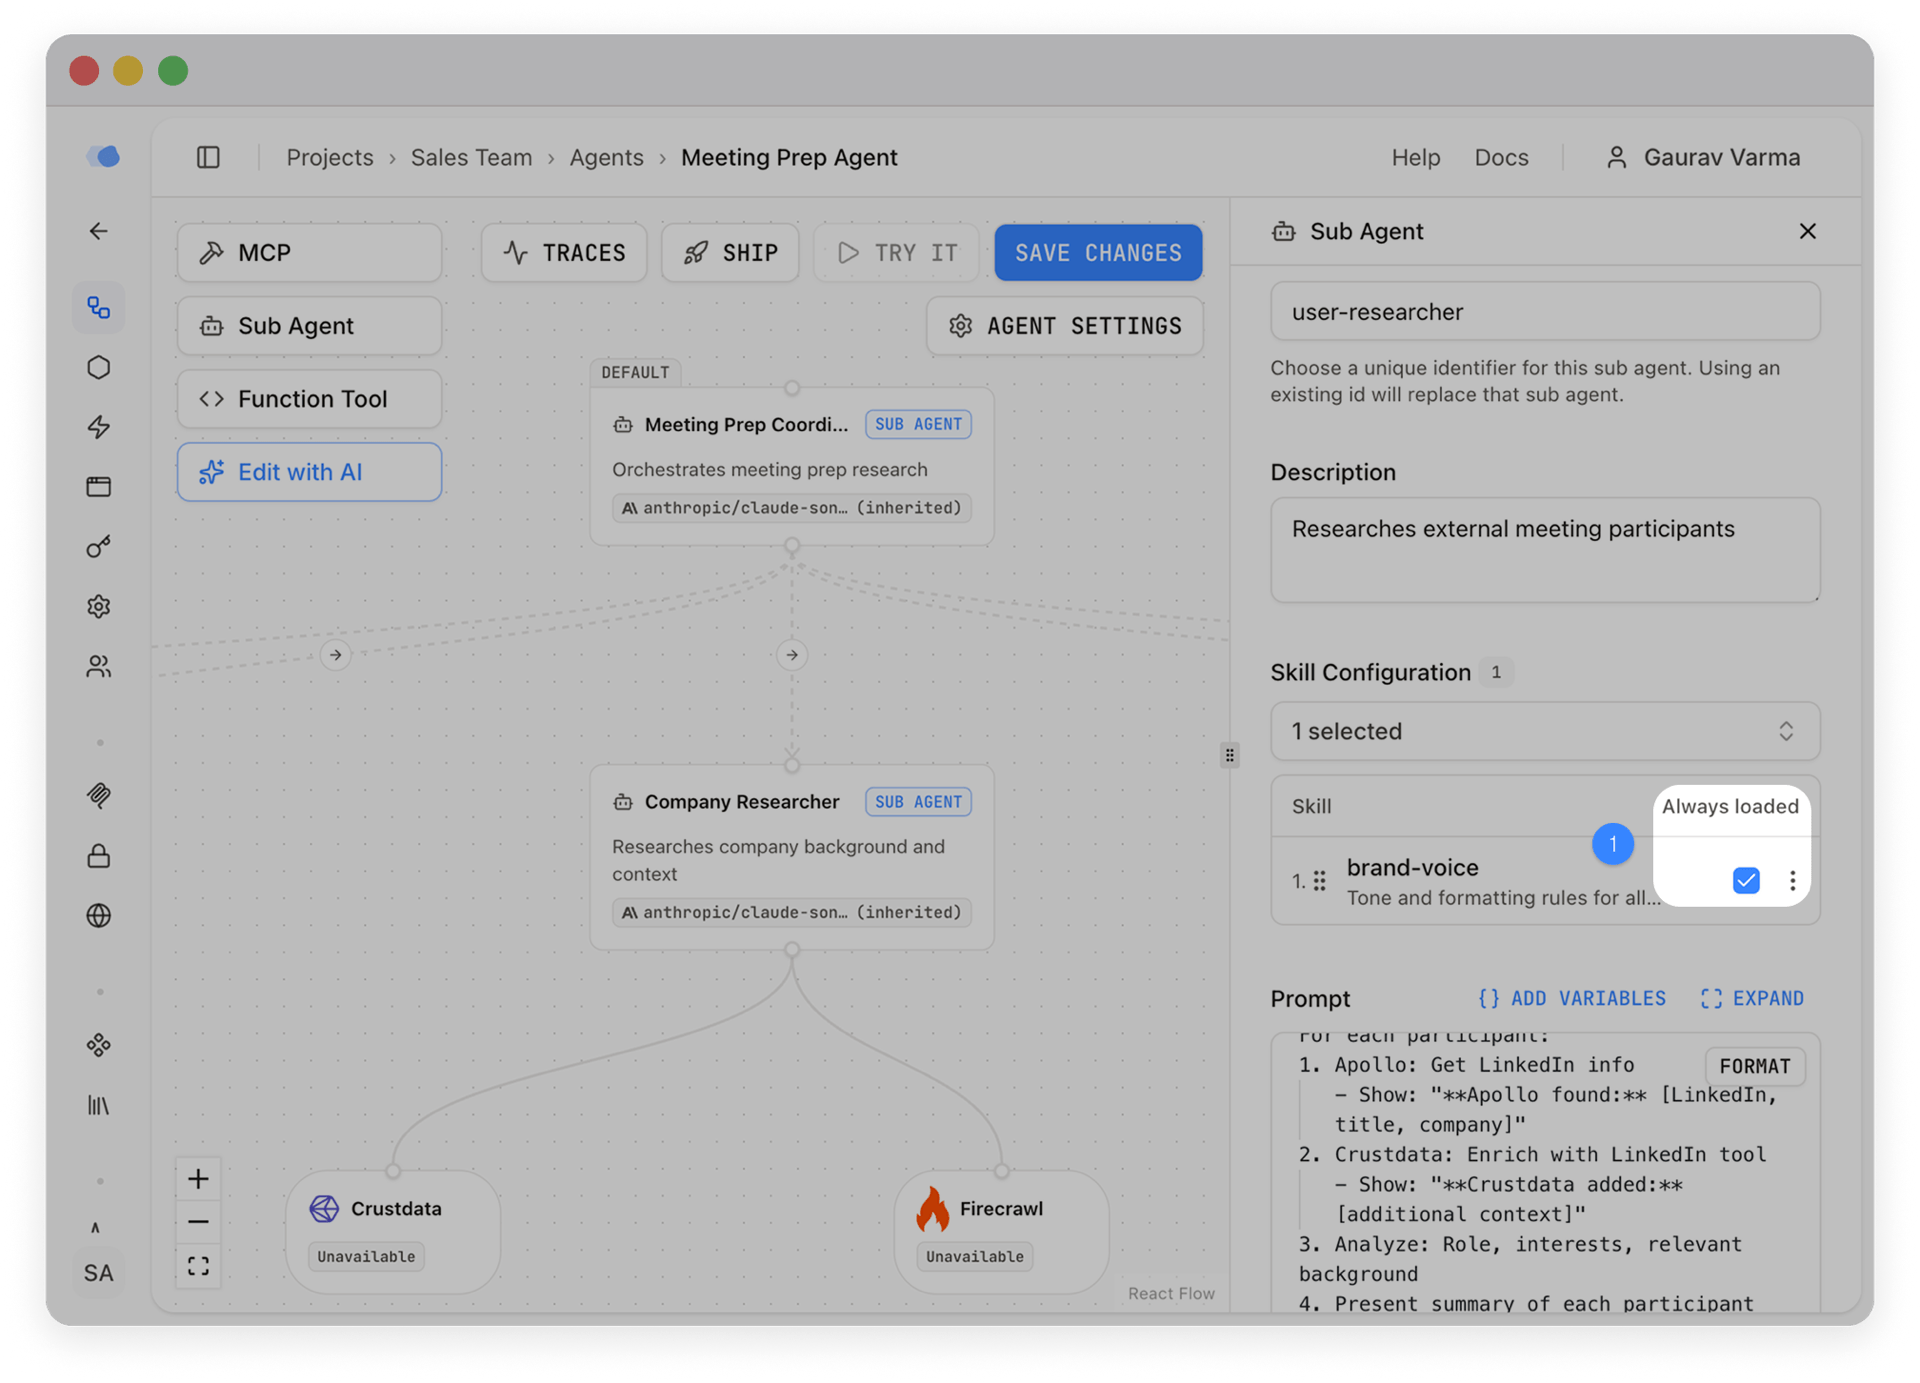The image size is (1920, 1383).
Task: Select the hexagon icon in the sidebar
Action: pyautogui.click(x=99, y=368)
